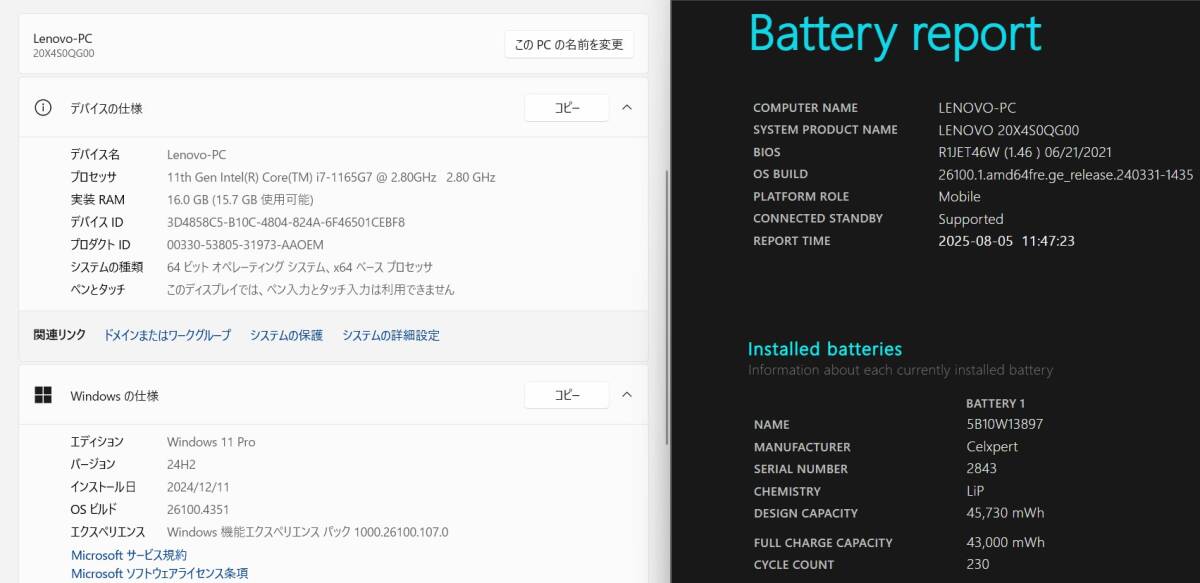Click the Battery report heading

(x=895, y=35)
